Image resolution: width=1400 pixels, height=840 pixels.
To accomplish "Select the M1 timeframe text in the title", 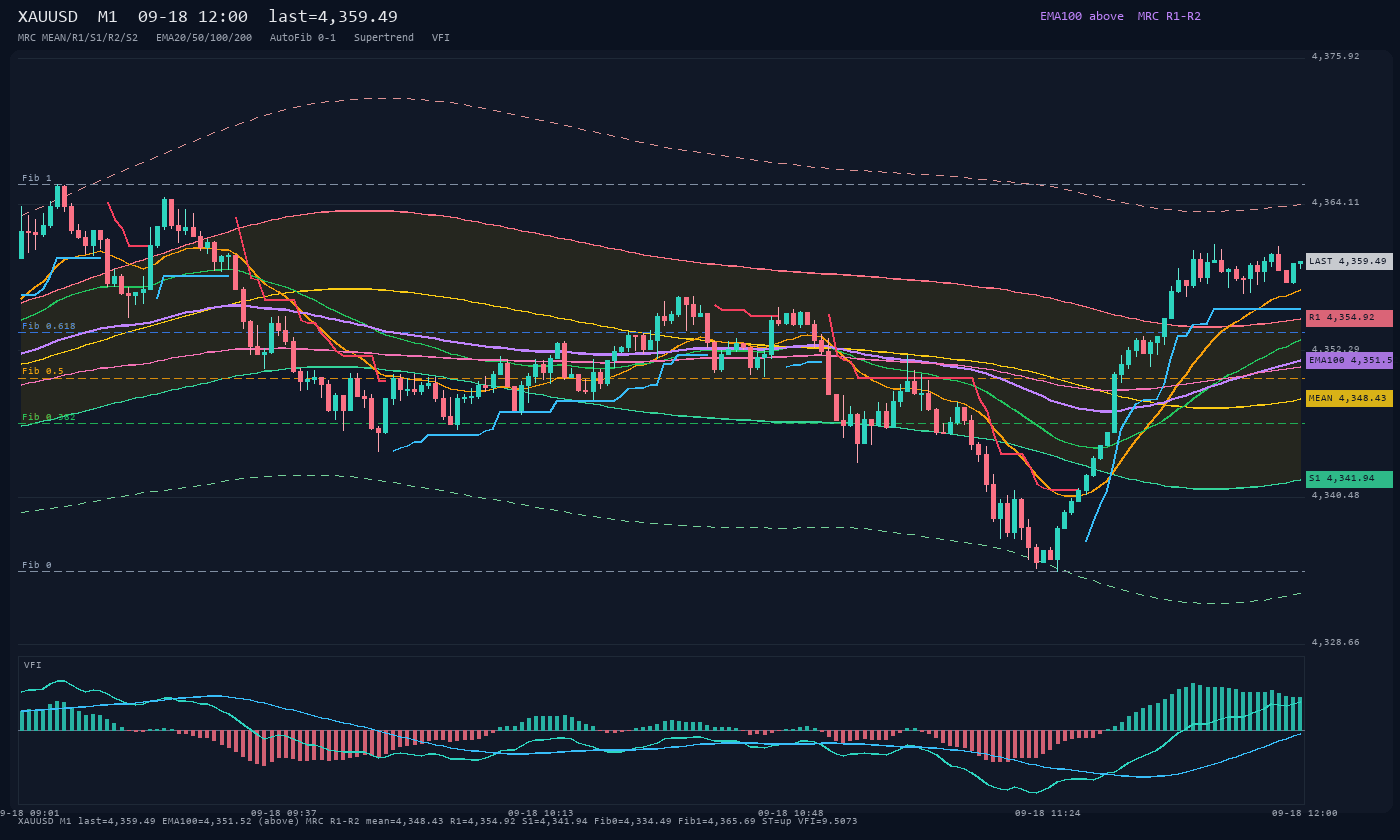I will click(108, 17).
